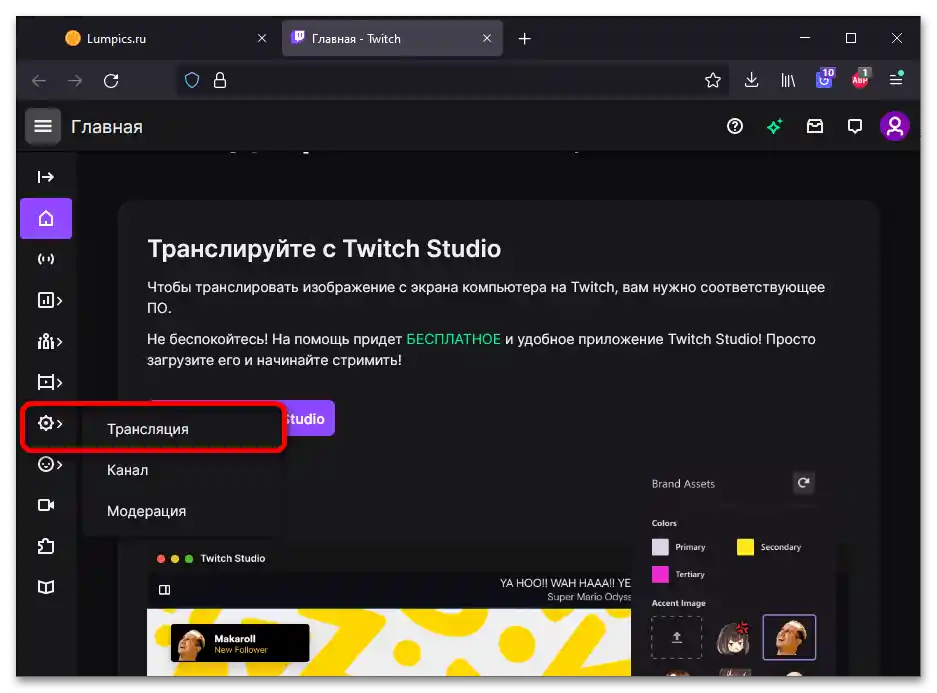Open the Firefox application menu
The image size is (937, 693).
(896, 79)
